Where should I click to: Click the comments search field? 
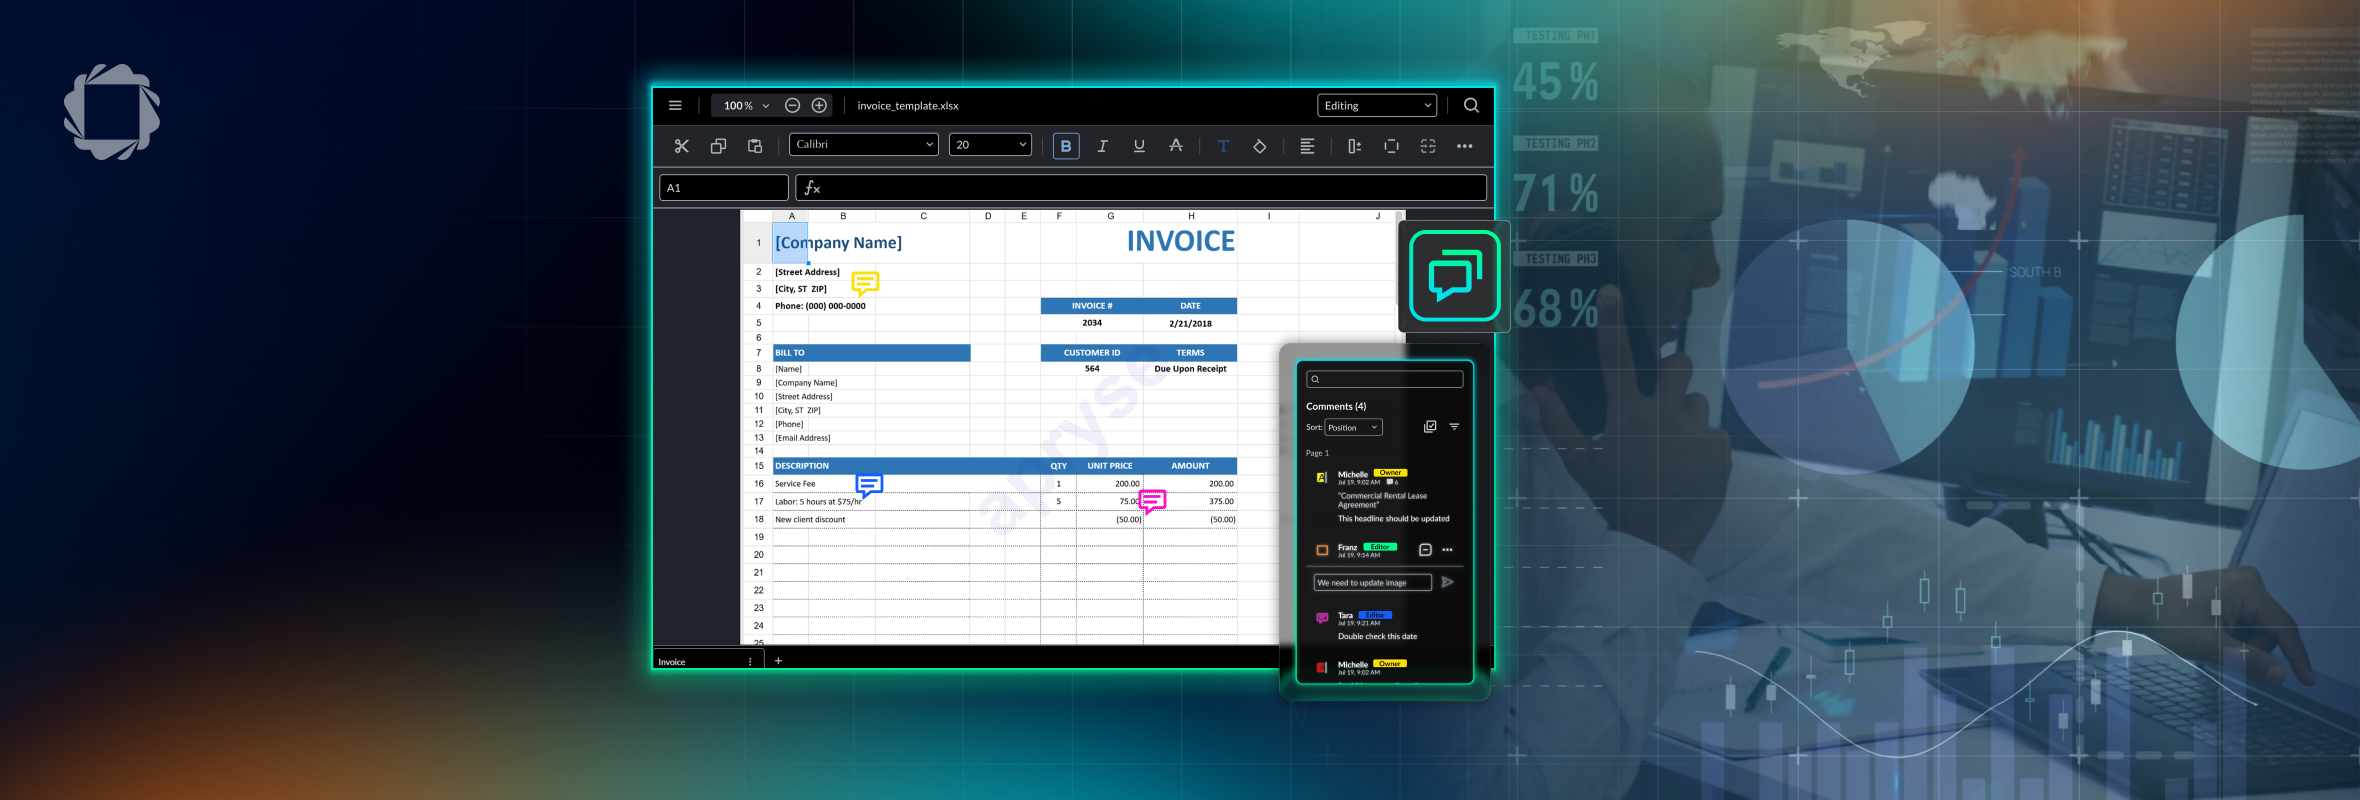[x=1384, y=379]
